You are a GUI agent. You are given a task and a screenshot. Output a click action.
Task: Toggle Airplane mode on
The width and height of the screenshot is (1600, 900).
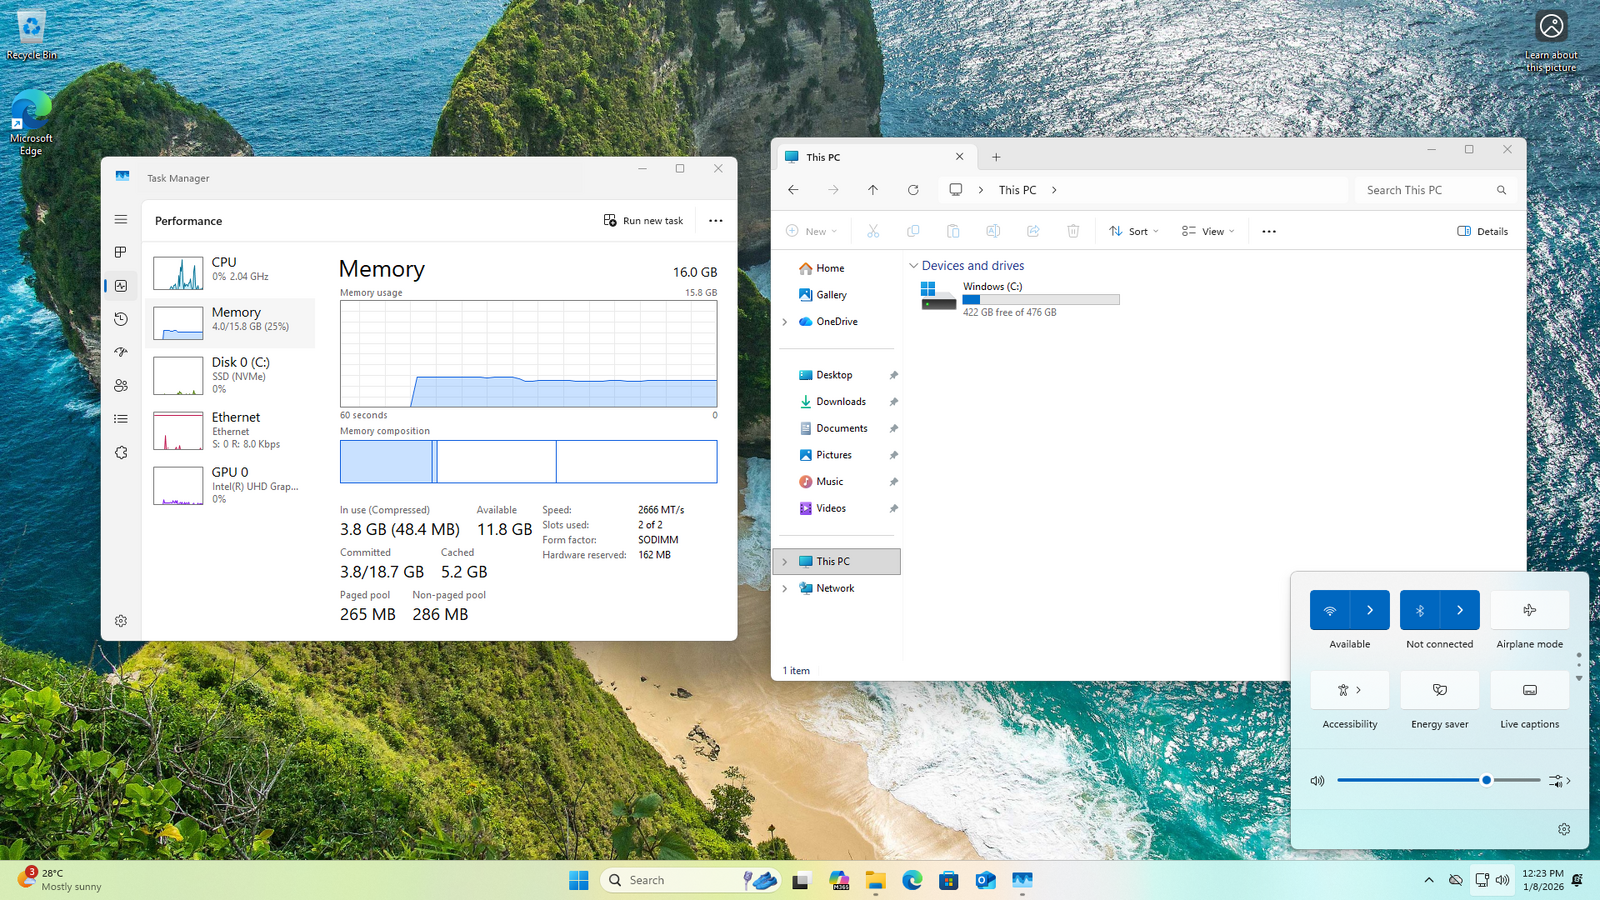pyautogui.click(x=1529, y=610)
